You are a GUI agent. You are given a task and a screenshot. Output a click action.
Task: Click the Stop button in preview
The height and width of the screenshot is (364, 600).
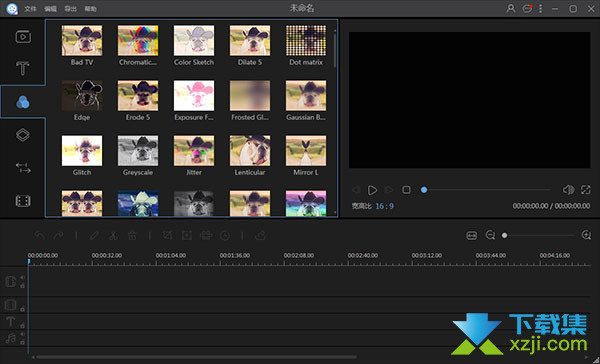pos(406,189)
